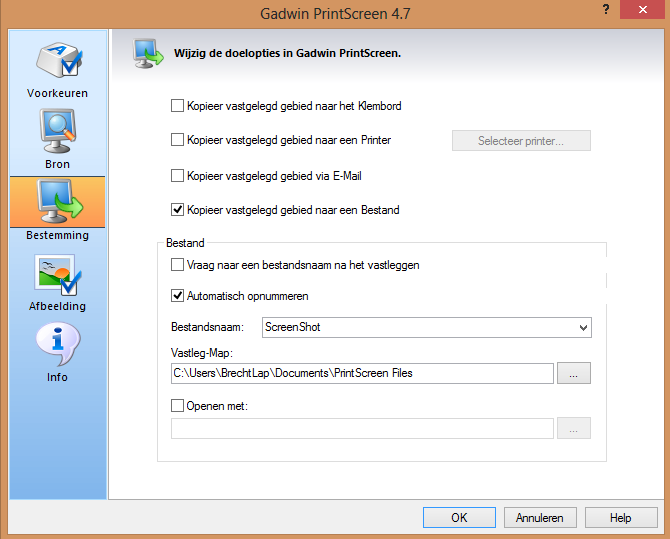Confirm with the OK button
The width and height of the screenshot is (670, 539).
[x=459, y=518]
